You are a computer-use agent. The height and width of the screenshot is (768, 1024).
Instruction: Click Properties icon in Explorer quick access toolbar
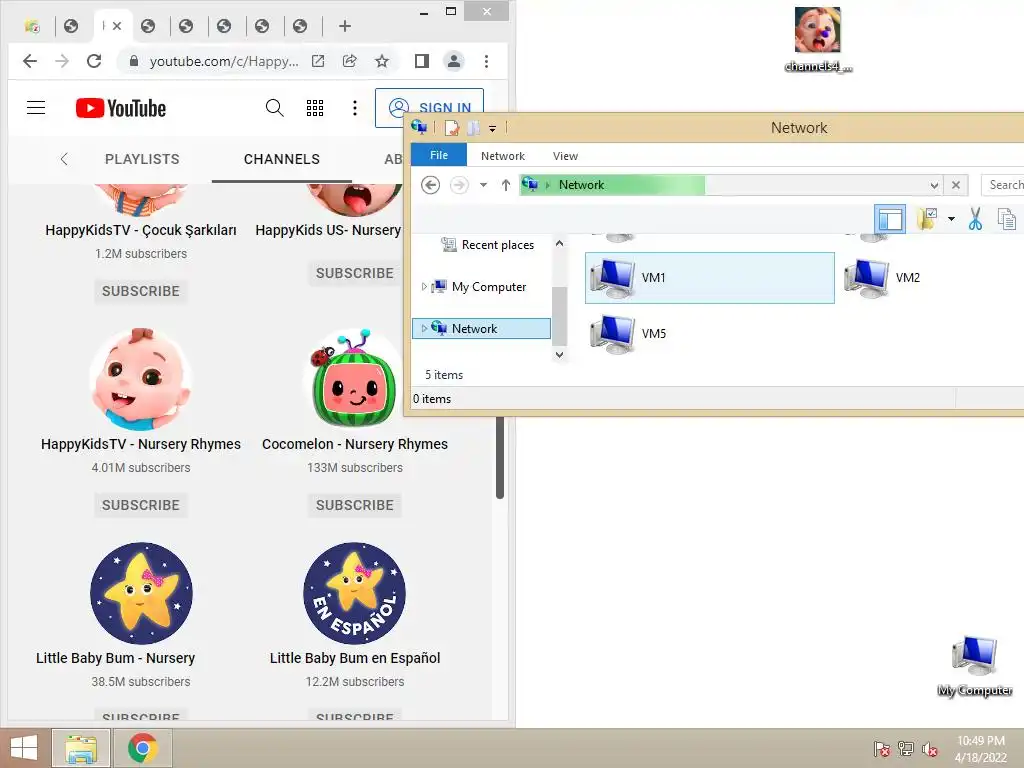(452, 128)
